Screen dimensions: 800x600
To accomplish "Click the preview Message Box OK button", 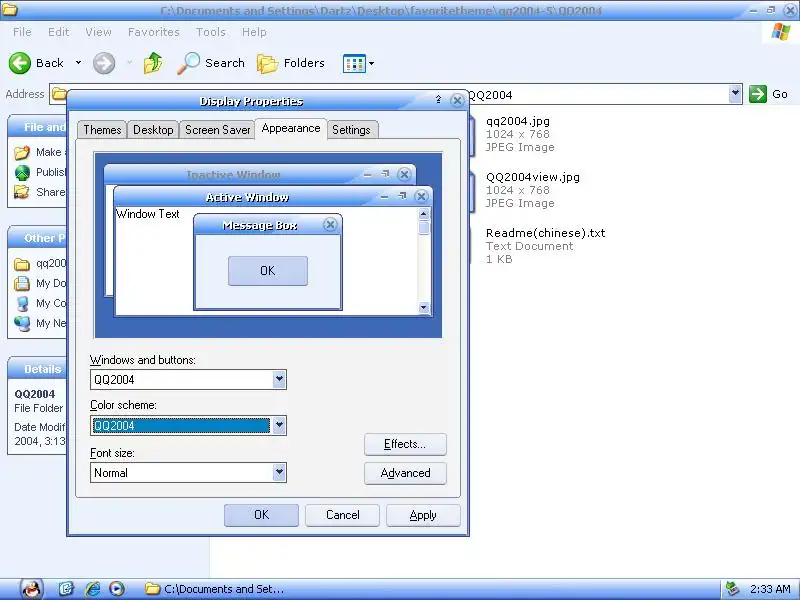I will 268,270.
